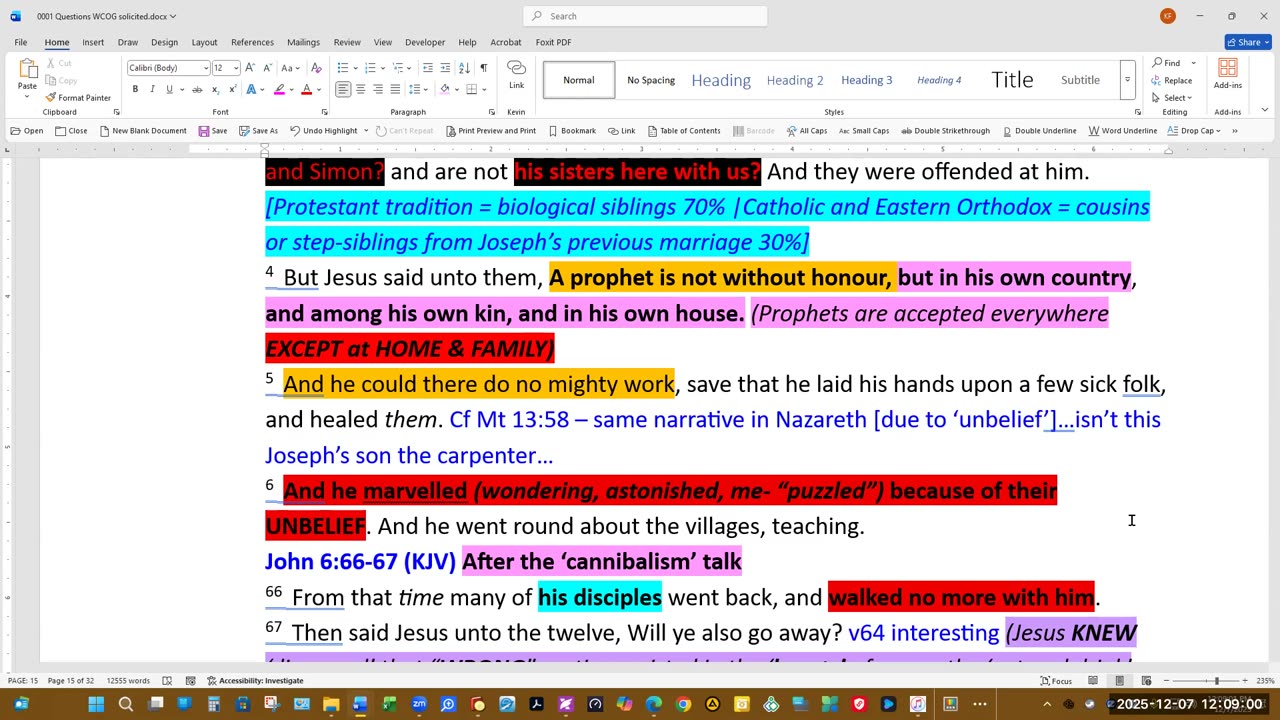1280x720 pixels.
Task: Insert a Link from Kevin group
Action: (516, 74)
